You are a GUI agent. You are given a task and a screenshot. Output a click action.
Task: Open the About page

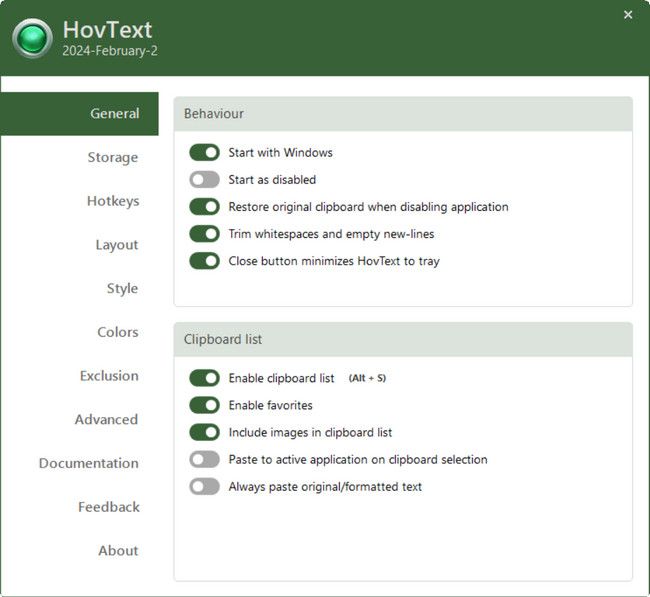click(118, 551)
